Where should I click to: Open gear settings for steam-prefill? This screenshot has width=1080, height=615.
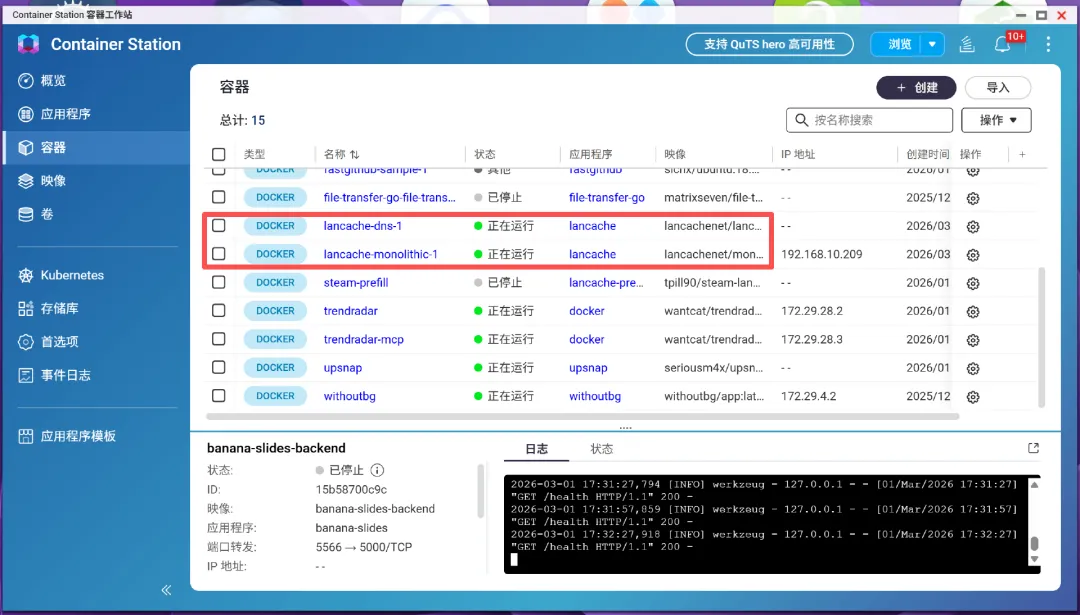pyautogui.click(x=973, y=283)
